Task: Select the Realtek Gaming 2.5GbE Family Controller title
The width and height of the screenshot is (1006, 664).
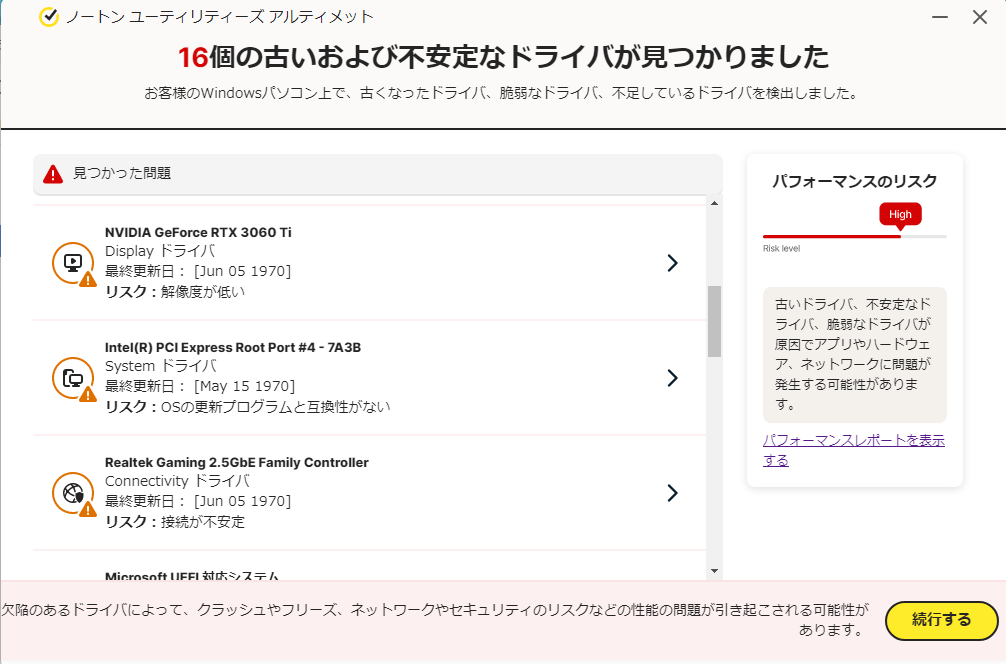Action: (x=237, y=462)
